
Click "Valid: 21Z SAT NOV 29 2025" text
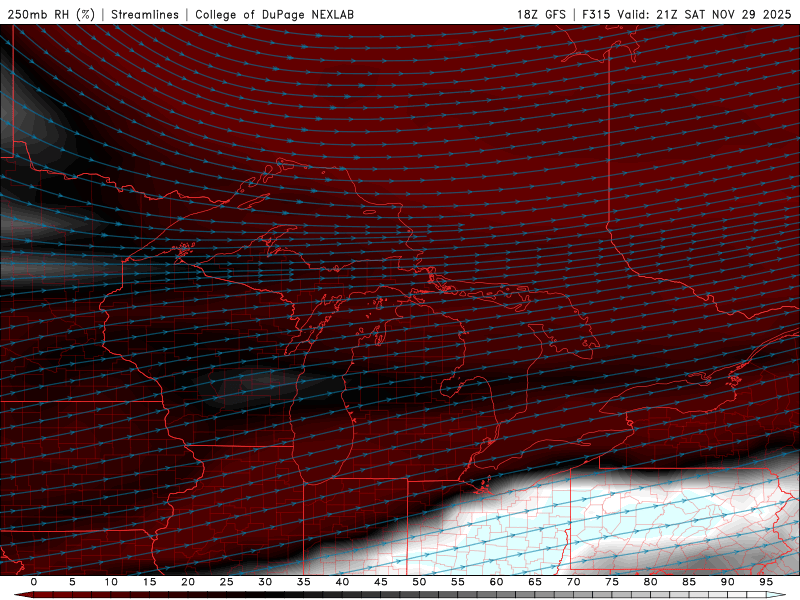click(704, 14)
